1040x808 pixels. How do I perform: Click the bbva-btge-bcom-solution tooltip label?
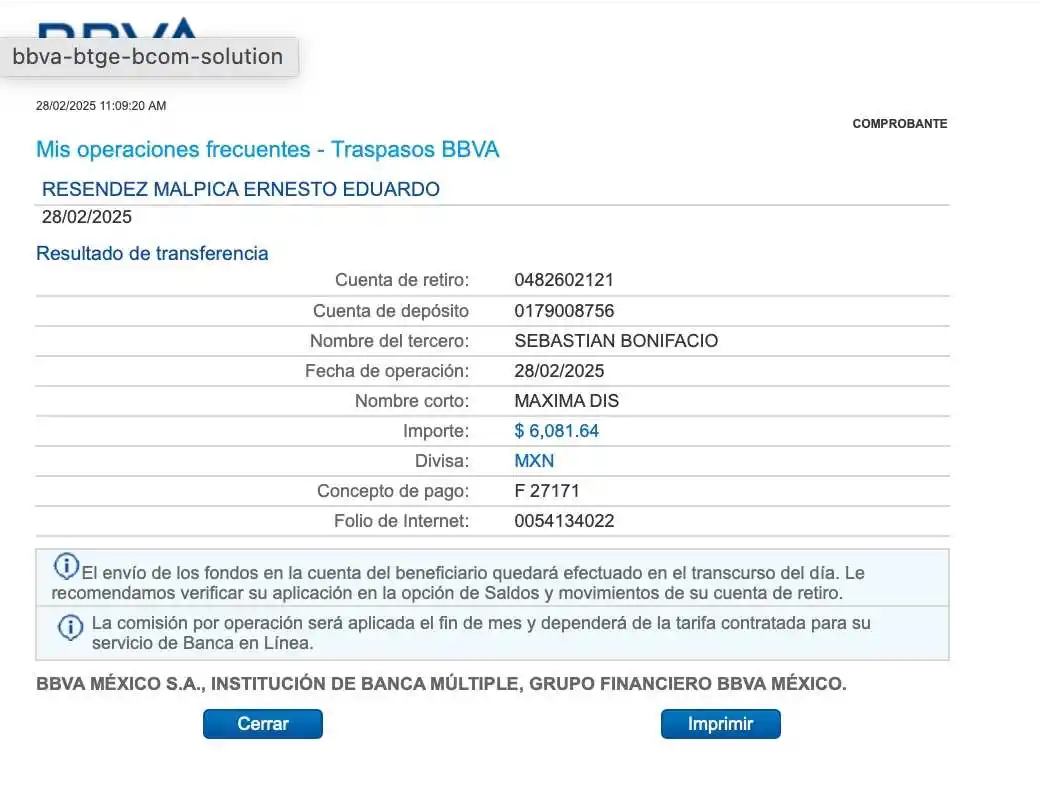point(148,57)
